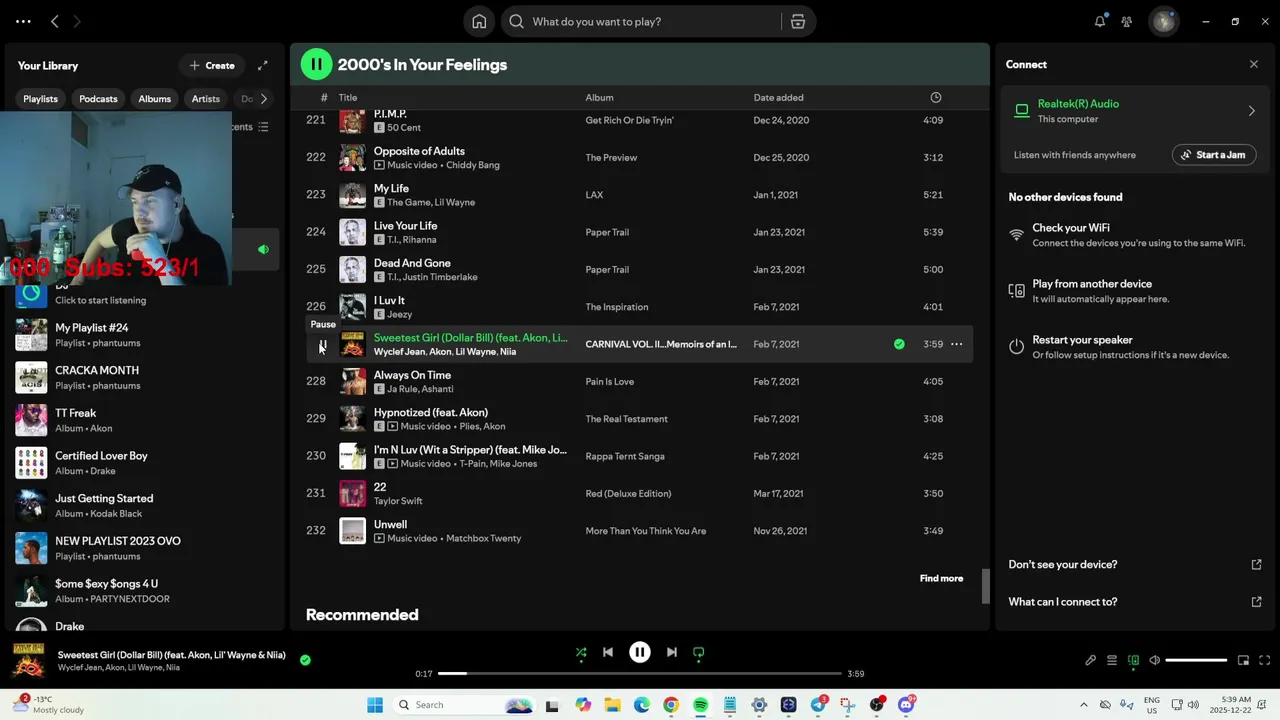Pause track 227 via row icon
1280x720 pixels.
pos(322,345)
